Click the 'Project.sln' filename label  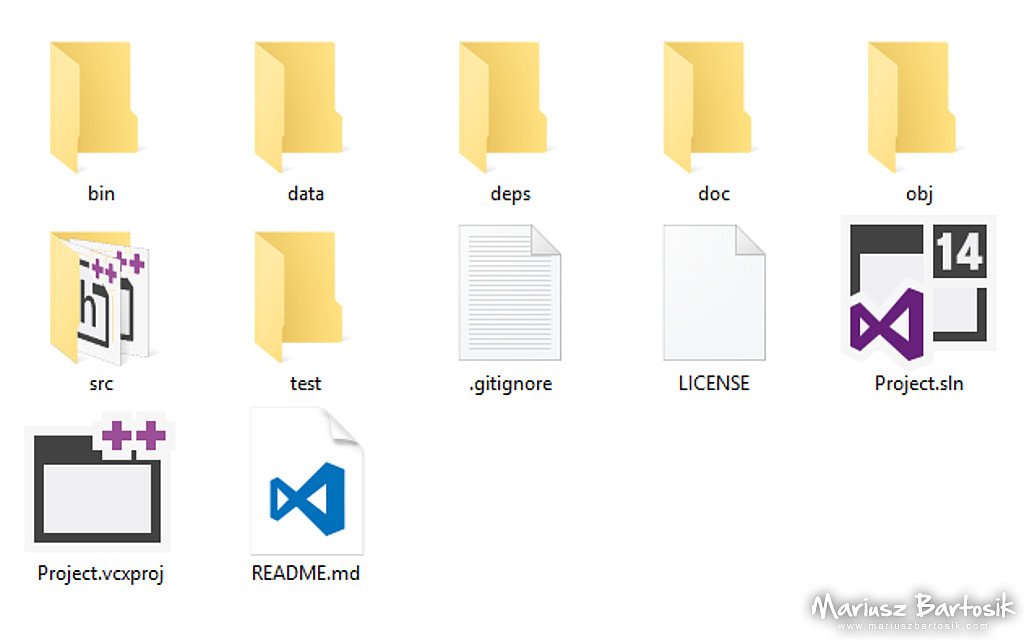(919, 383)
